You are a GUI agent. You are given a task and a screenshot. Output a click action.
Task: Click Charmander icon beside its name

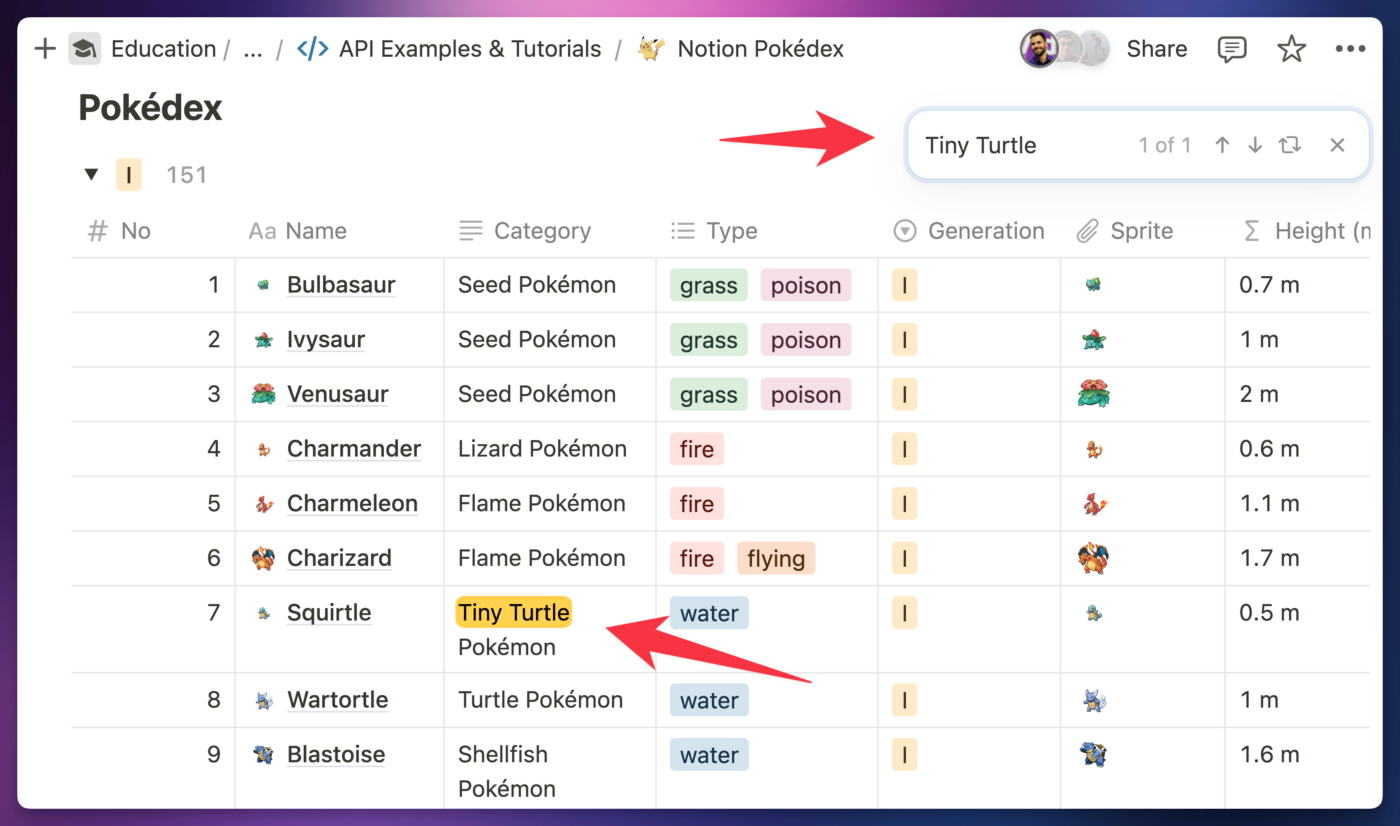coord(263,449)
